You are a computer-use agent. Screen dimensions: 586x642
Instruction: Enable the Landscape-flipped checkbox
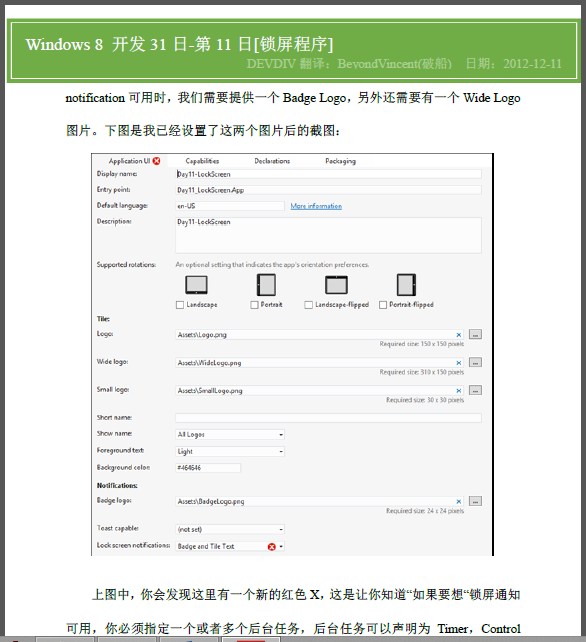coord(309,305)
